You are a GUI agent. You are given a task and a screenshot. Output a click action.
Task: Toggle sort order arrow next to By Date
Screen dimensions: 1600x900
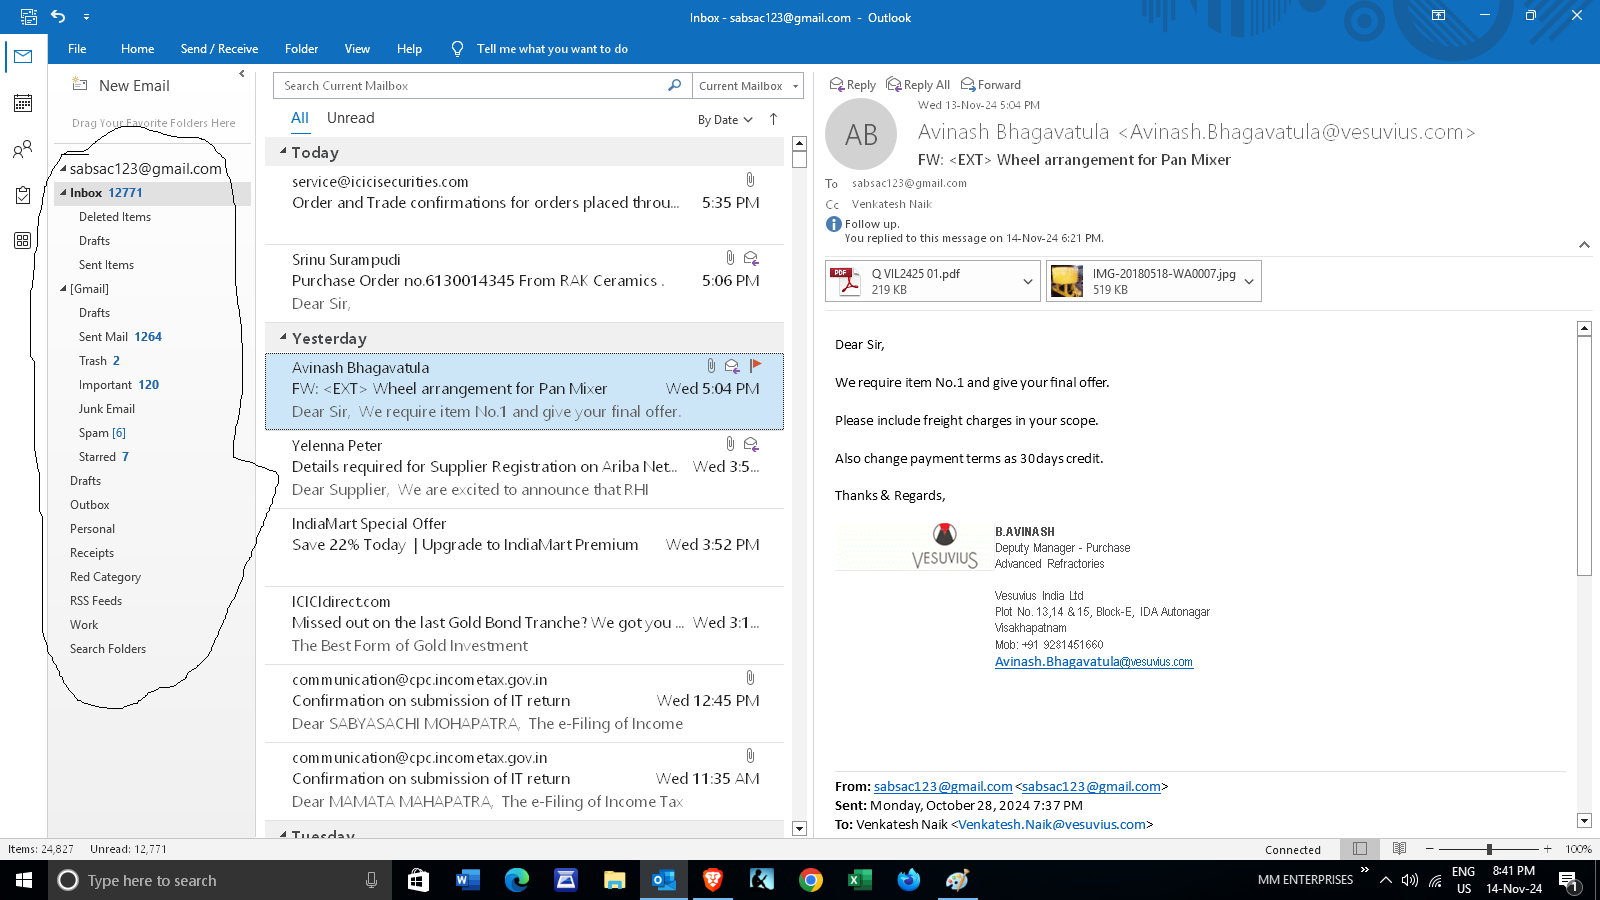[773, 119]
